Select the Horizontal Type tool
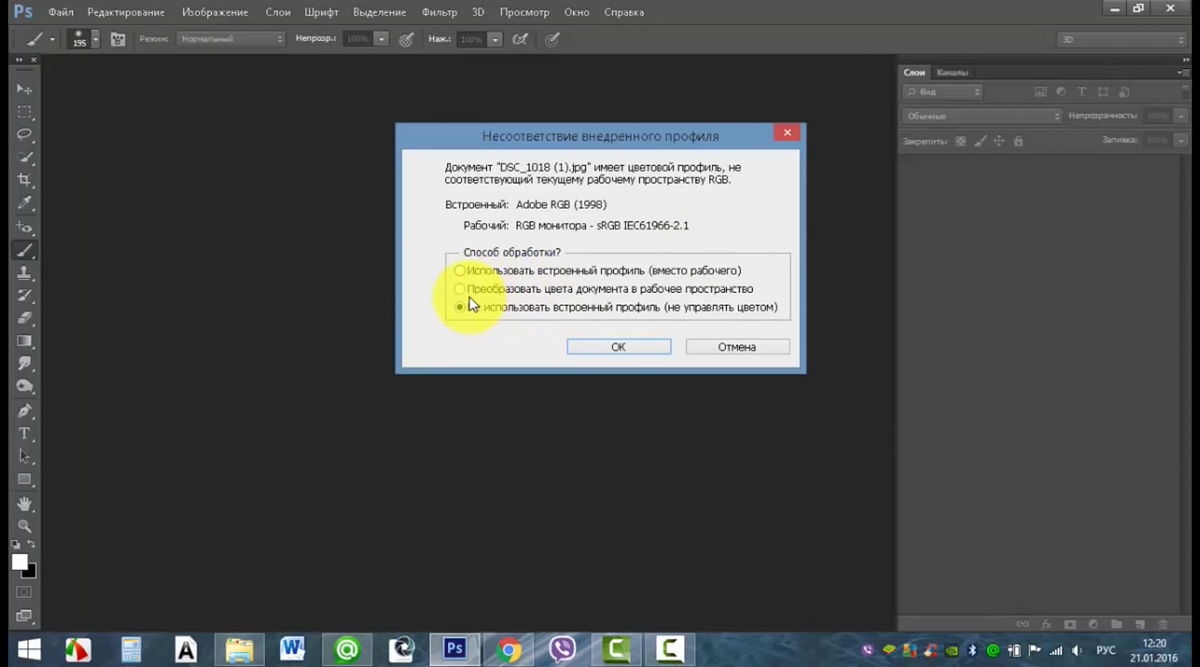The width and height of the screenshot is (1200, 667). (25, 434)
